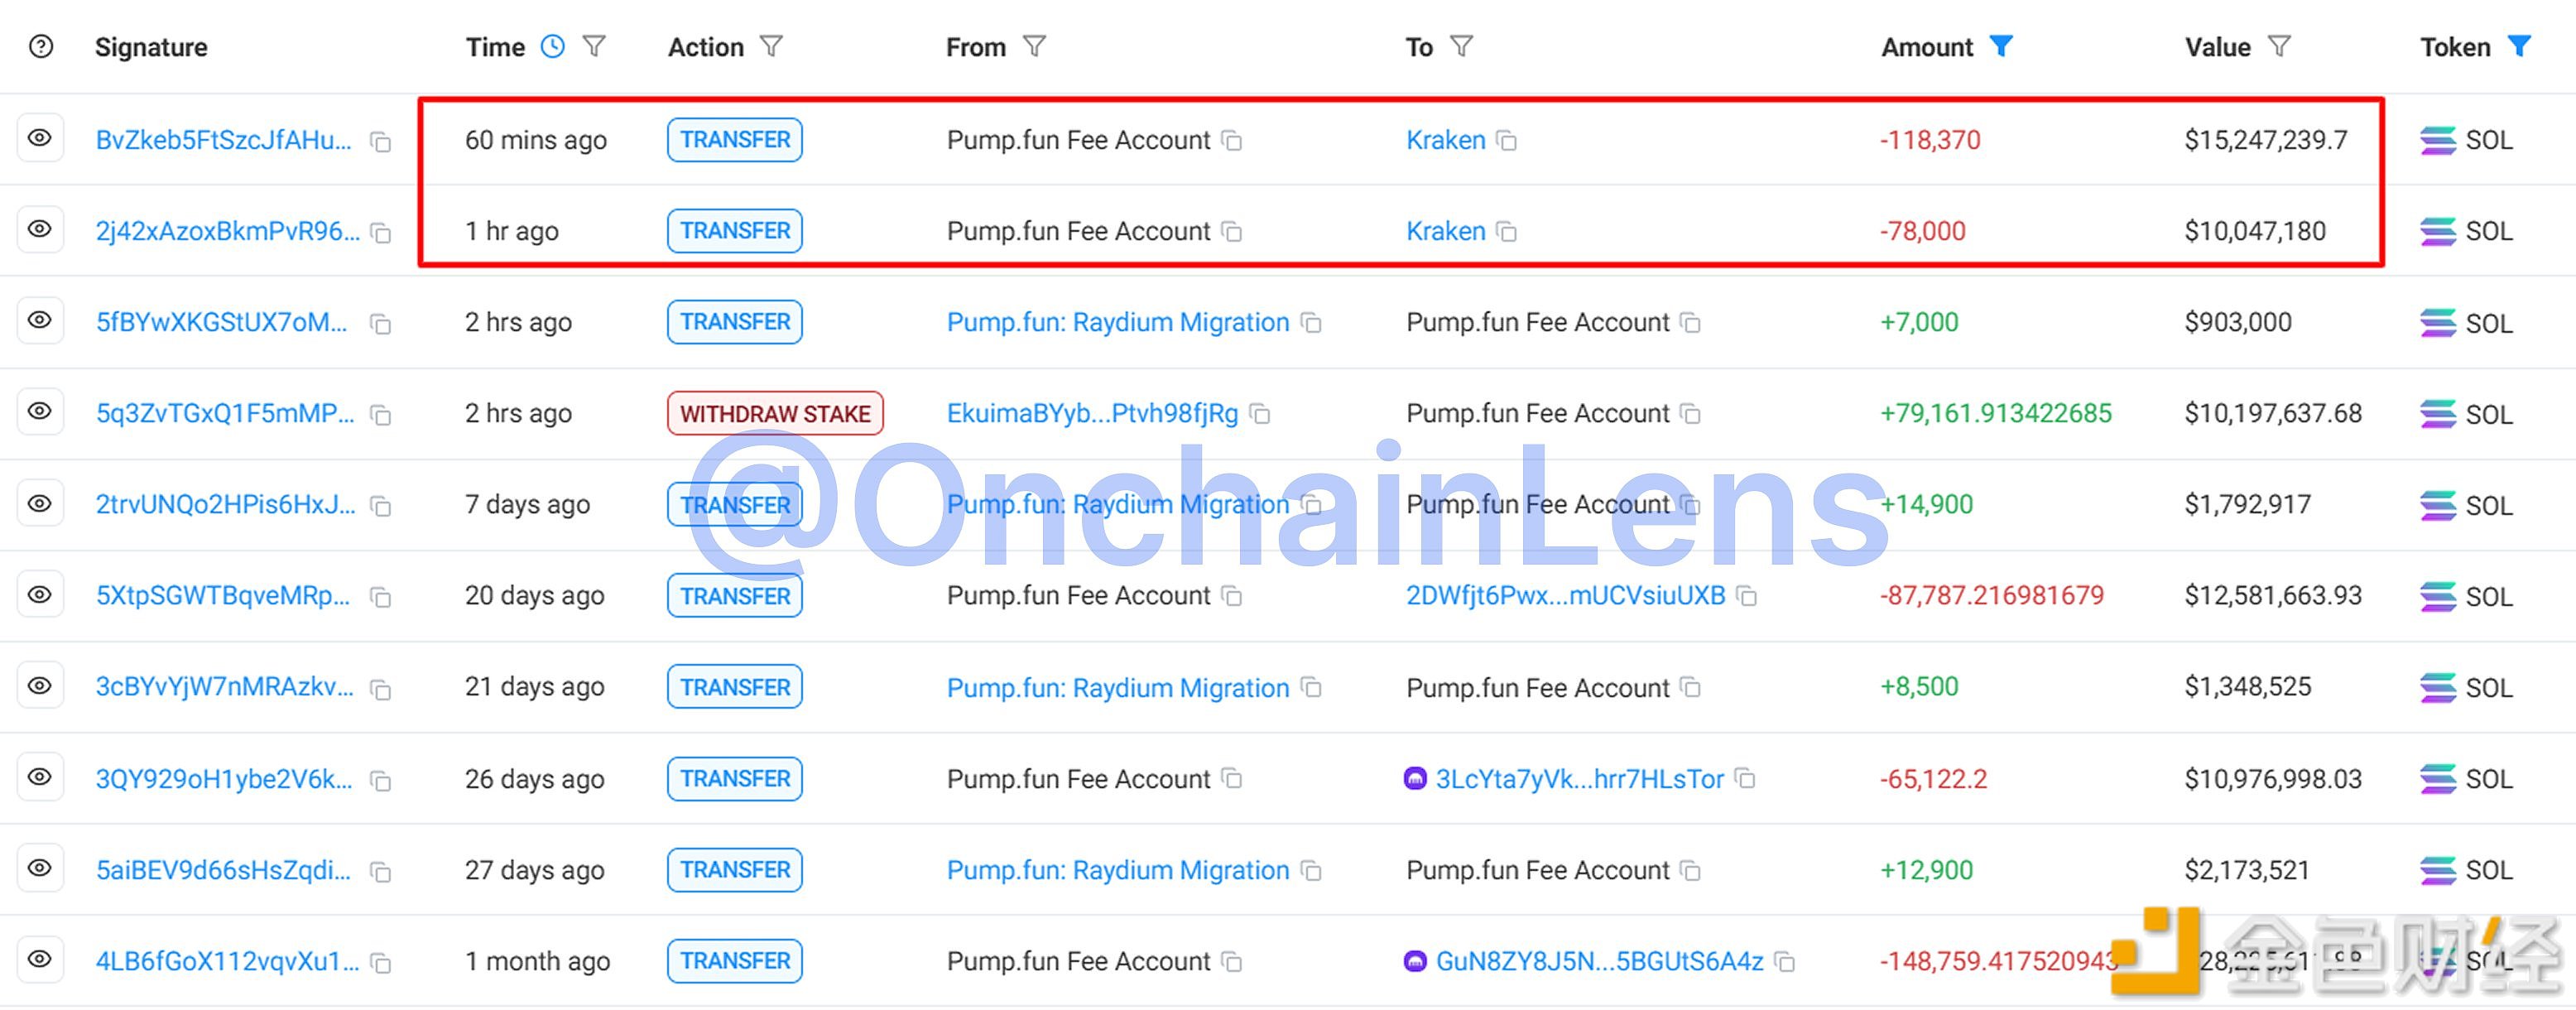Open Pump.fun: Raydium Migration link, 2 hrs ago
Screen dimensions: 2576x1010
pyautogui.click(x=1117, y=322)
